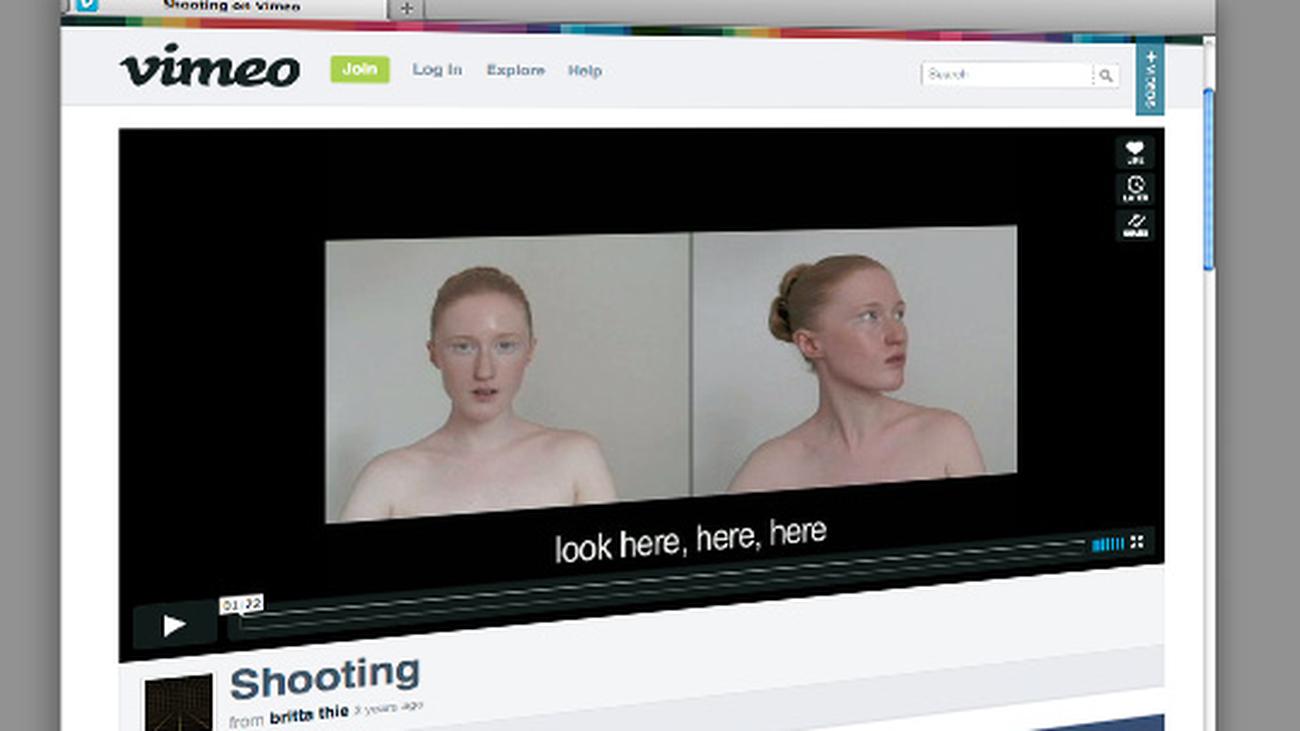Add video to Watch Later clock icon
Screen dimensions: 1300x731
click(x=1134, y=188)
